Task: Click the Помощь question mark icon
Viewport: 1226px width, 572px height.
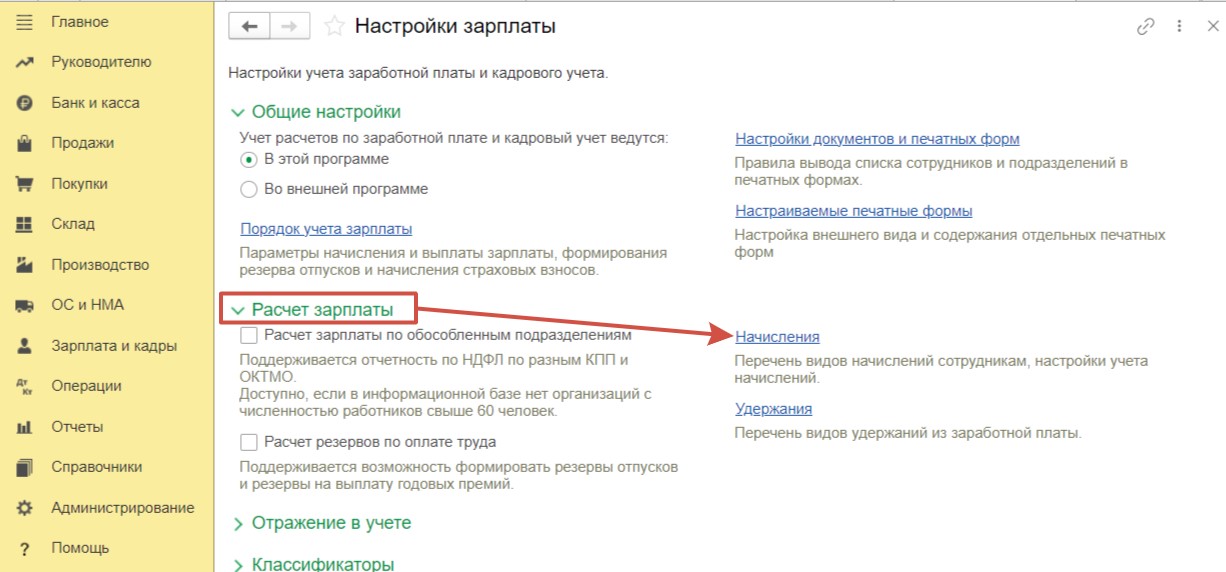Action: [25, 549]
